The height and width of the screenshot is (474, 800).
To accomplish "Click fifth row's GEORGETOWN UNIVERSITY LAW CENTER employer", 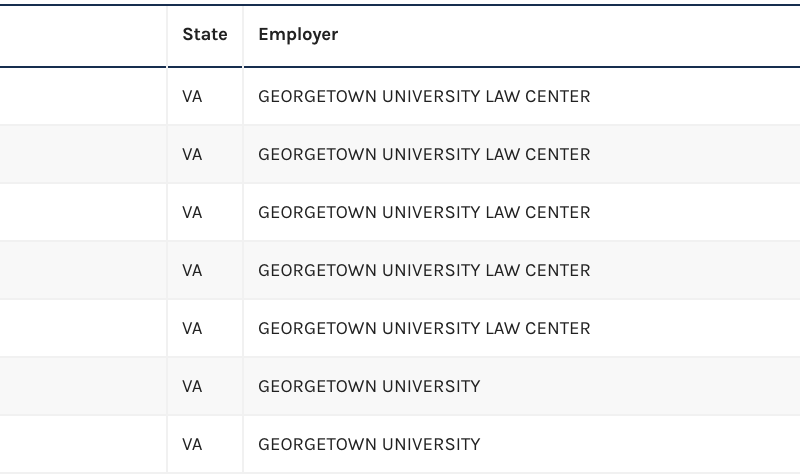I will [x=424, y=329].
